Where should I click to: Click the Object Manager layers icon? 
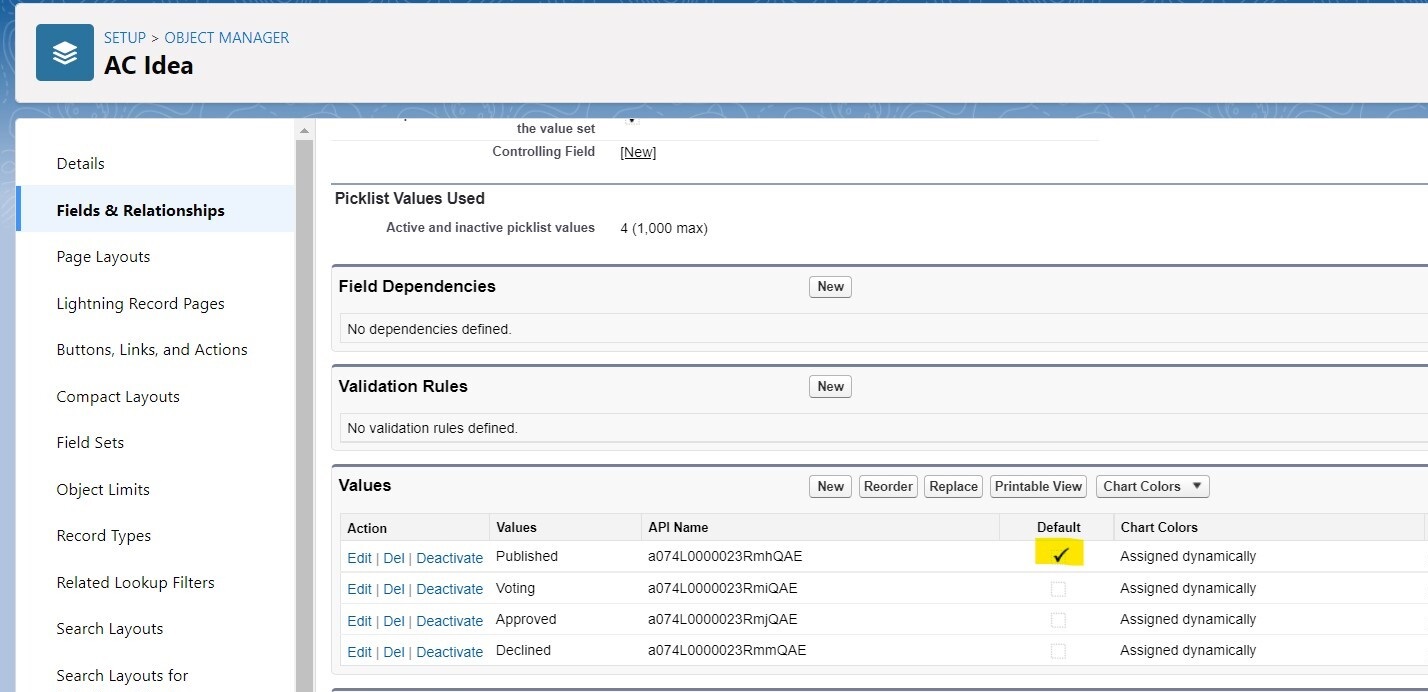point(65,53)
